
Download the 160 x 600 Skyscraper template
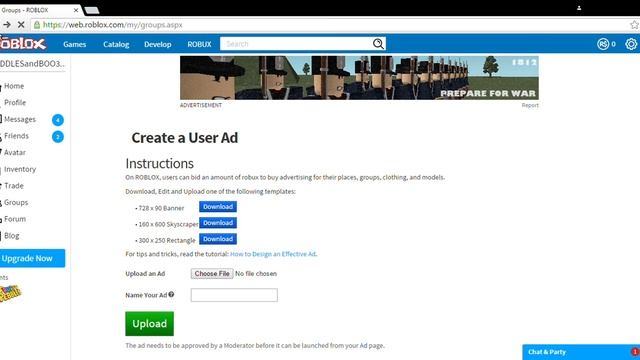[218, 223]
